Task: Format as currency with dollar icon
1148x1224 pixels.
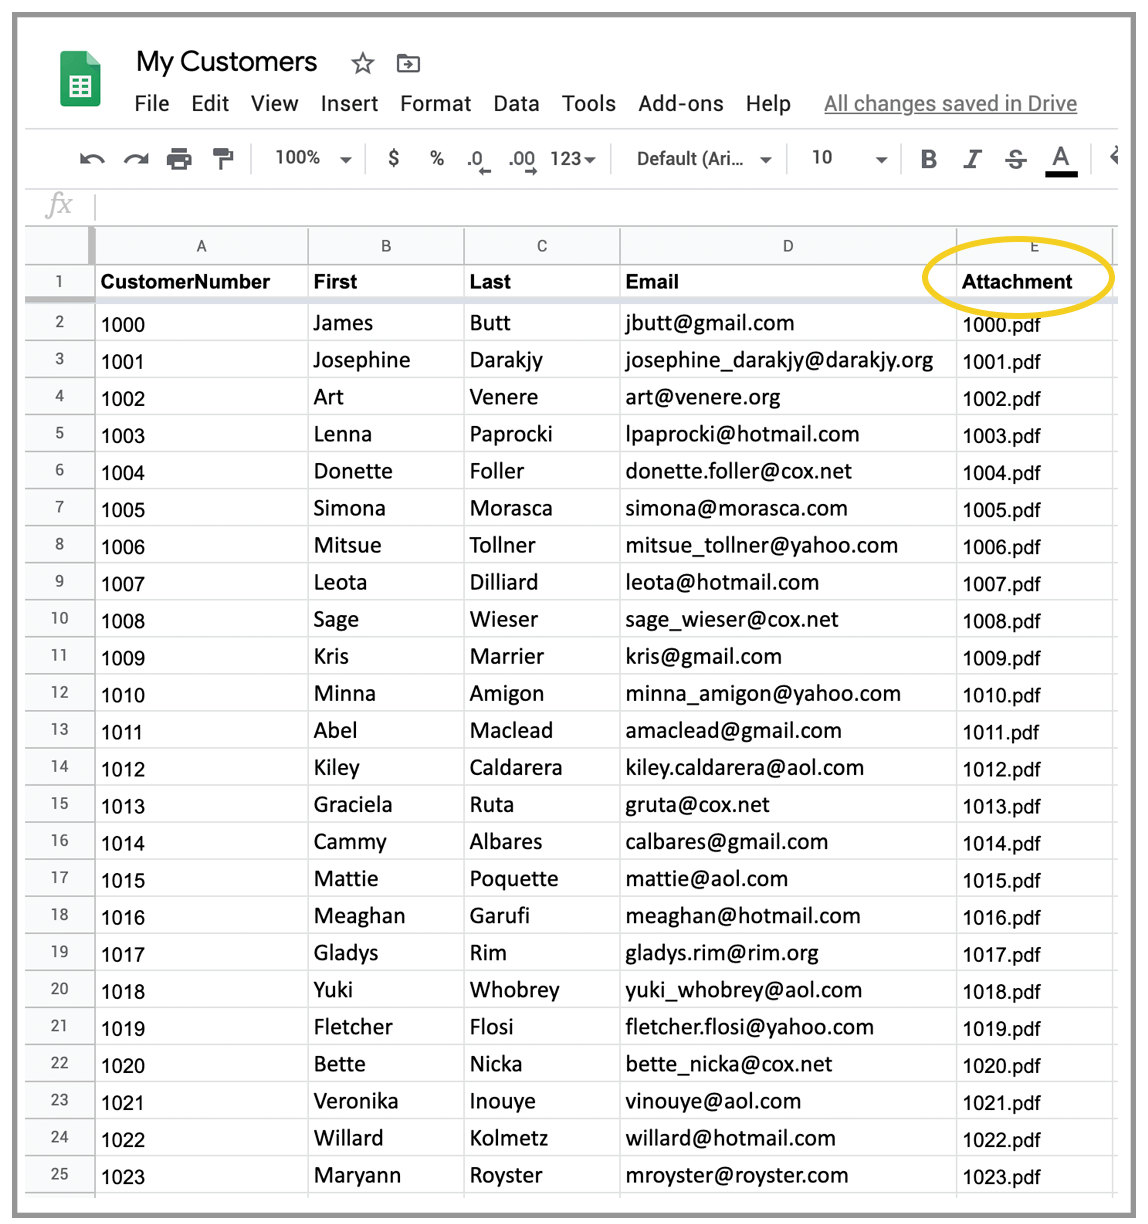Action: click(394, 158)
